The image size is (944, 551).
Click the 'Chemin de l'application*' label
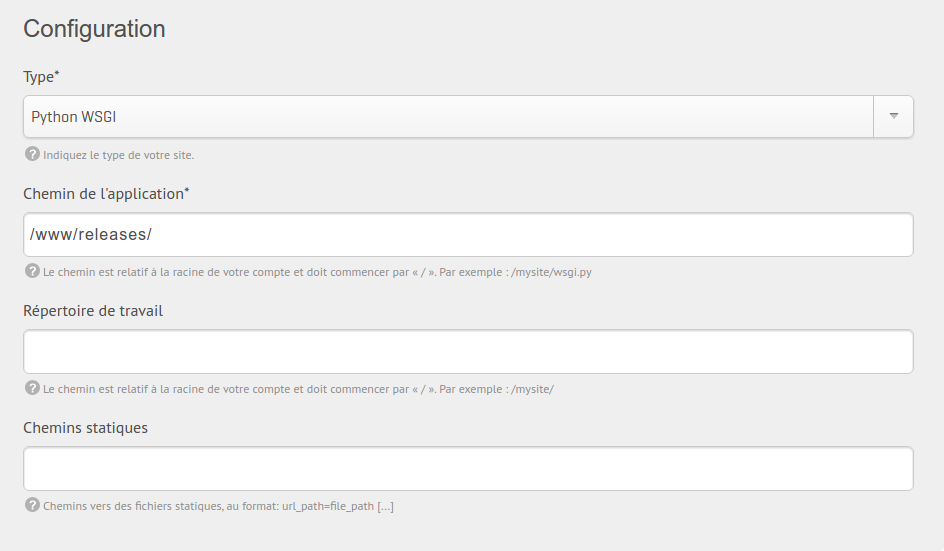pos(106,194)
